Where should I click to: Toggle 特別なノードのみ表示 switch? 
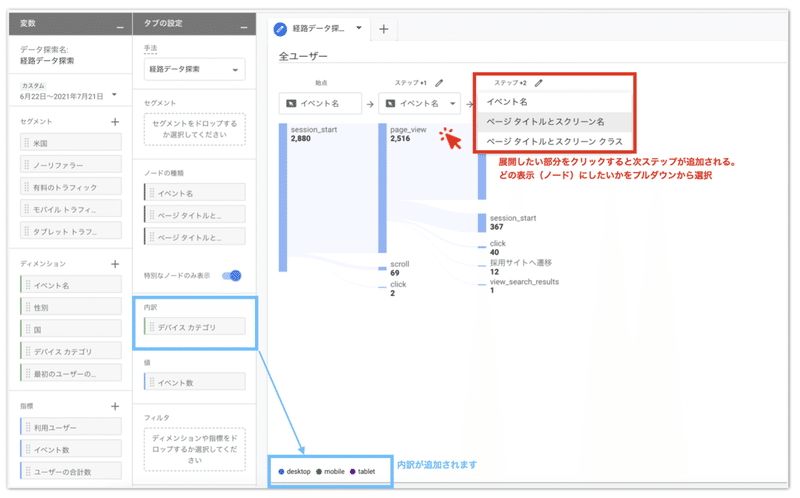(x=232, y=276)
